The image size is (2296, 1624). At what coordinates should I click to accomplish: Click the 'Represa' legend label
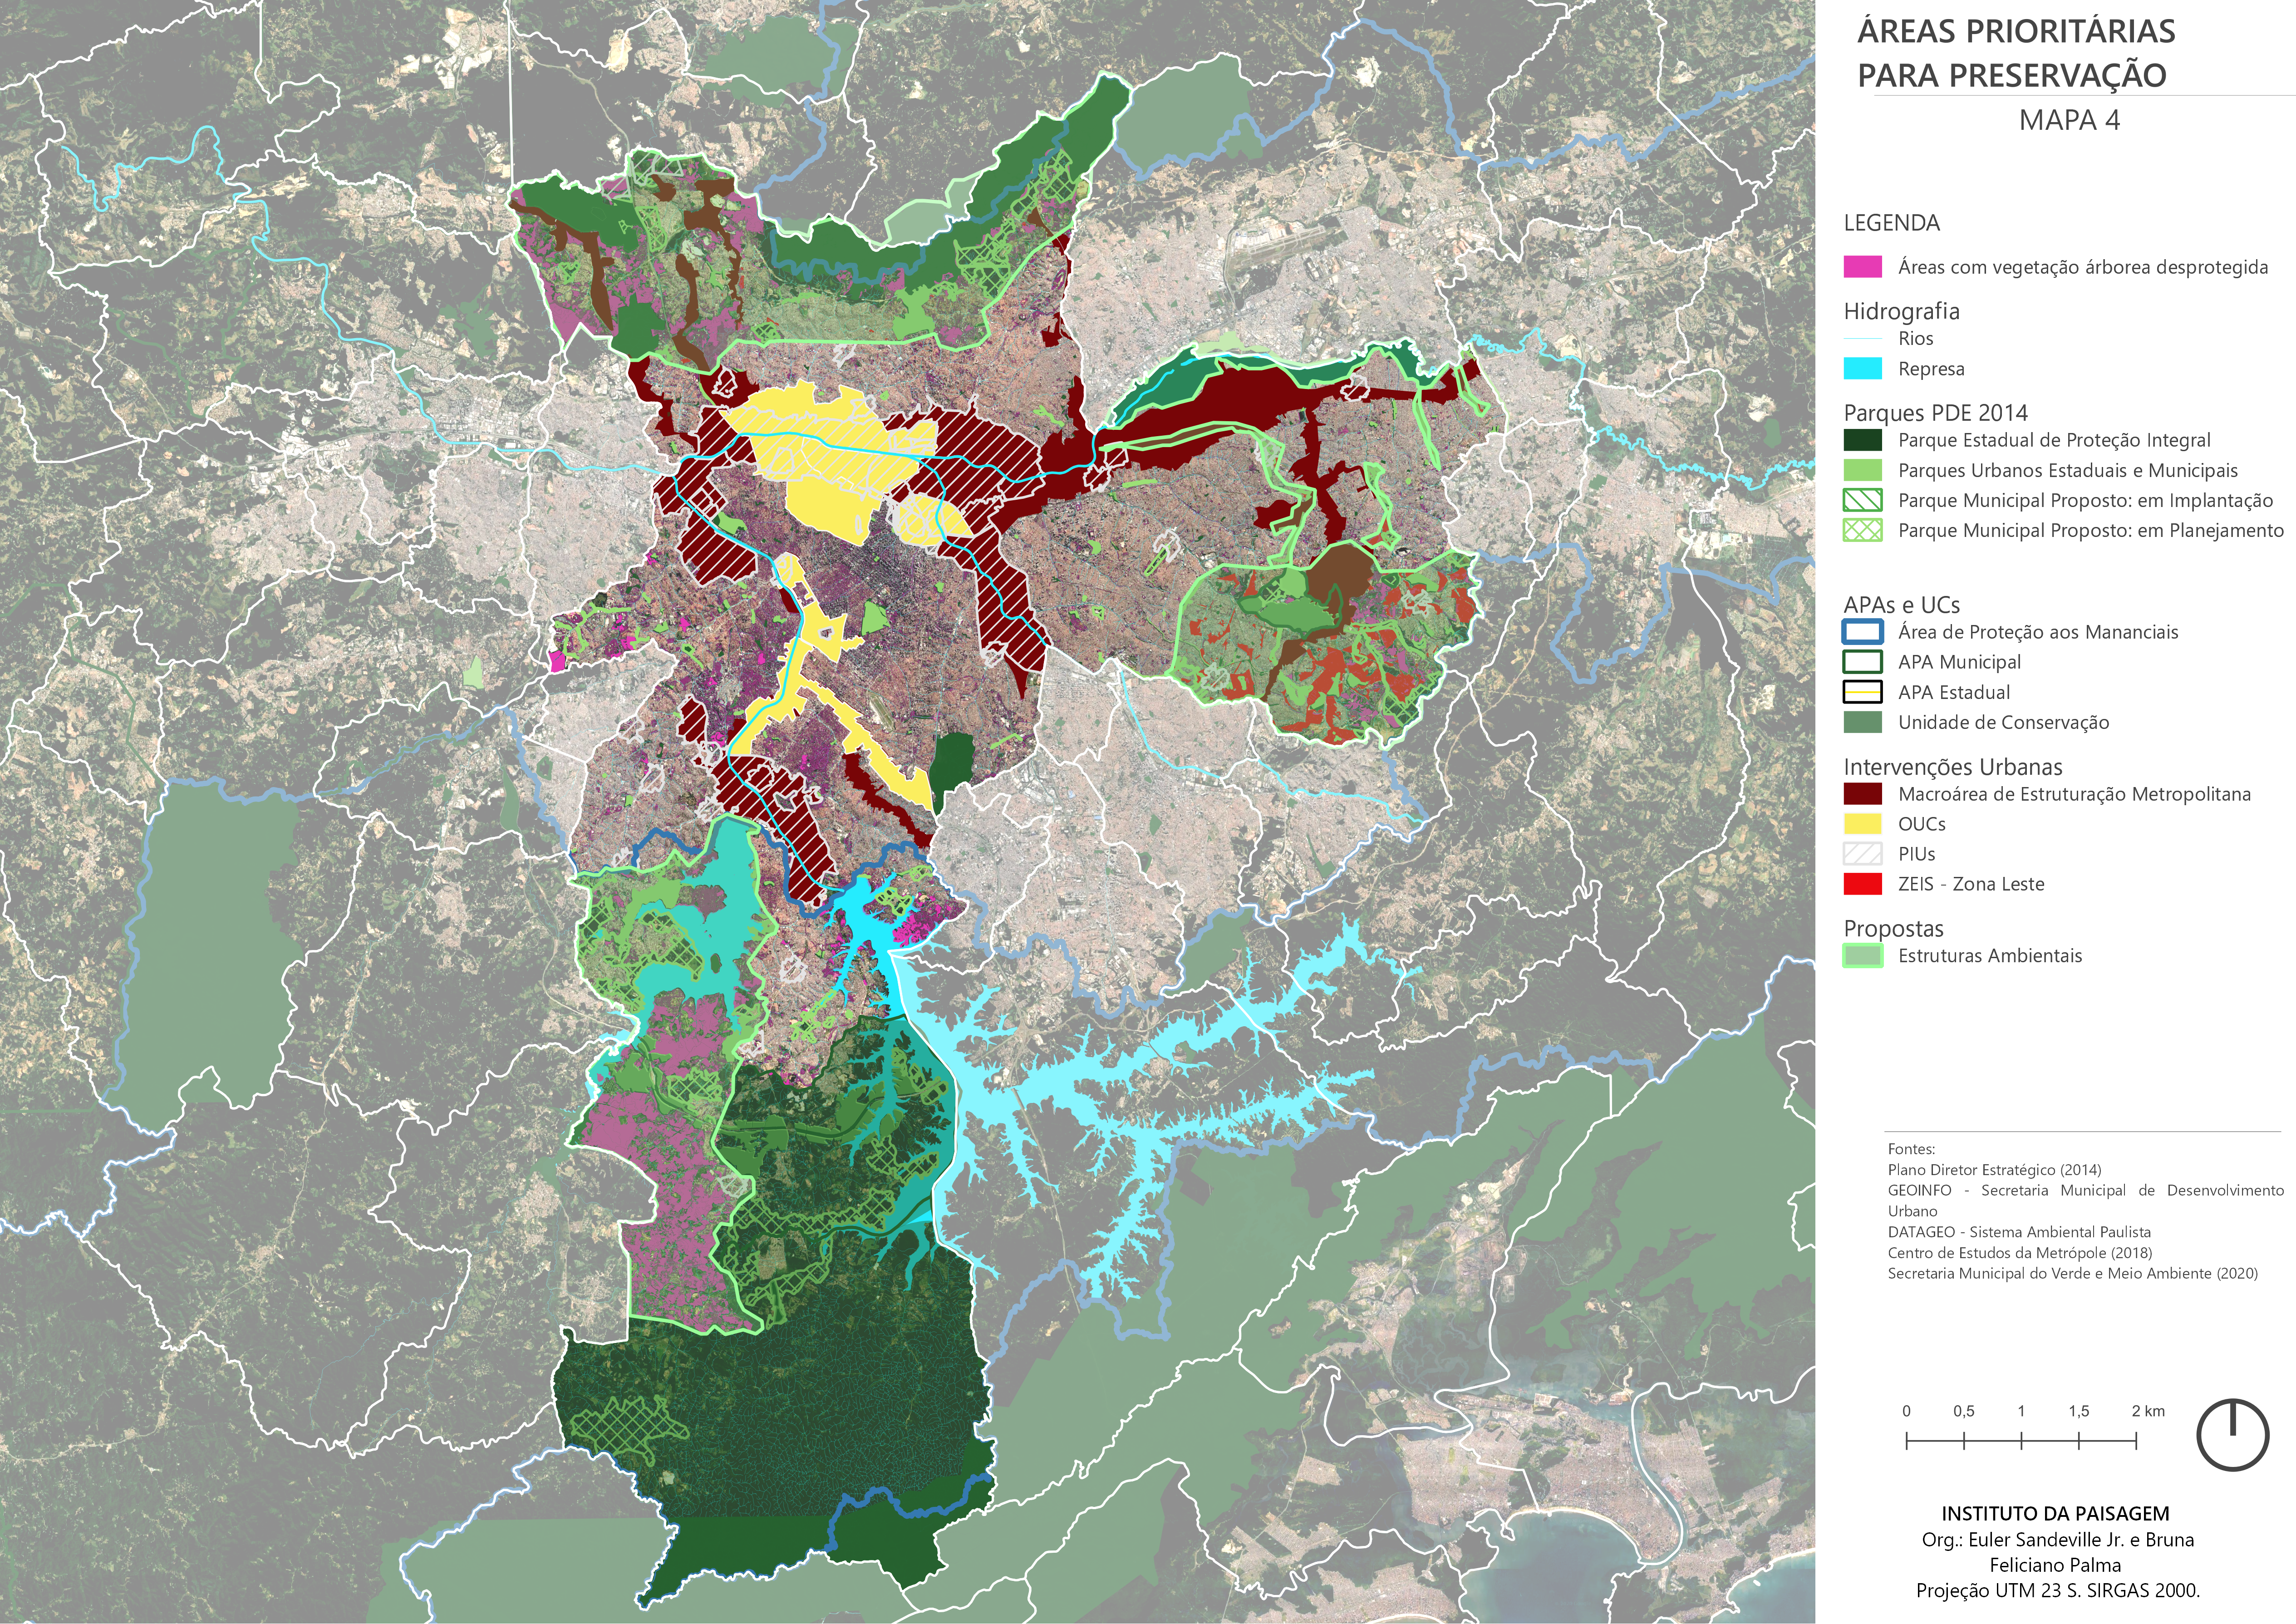[x=1931, y=369]
